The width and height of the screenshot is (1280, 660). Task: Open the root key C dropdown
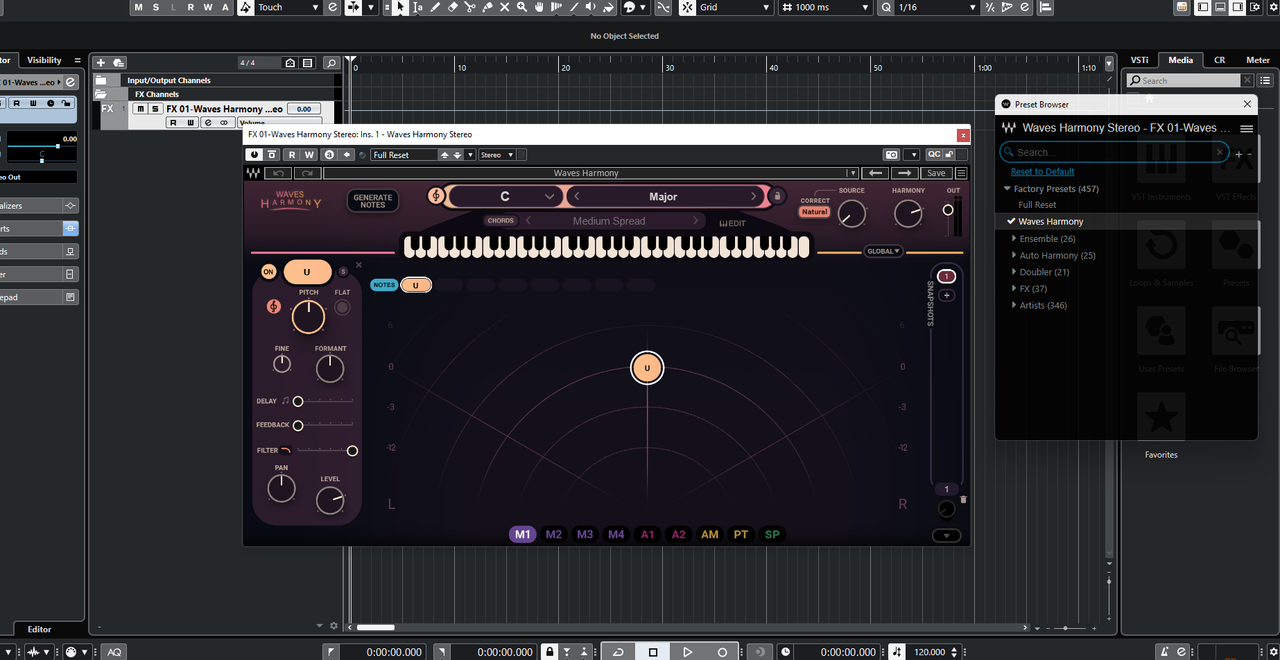[x=505, y=196]
